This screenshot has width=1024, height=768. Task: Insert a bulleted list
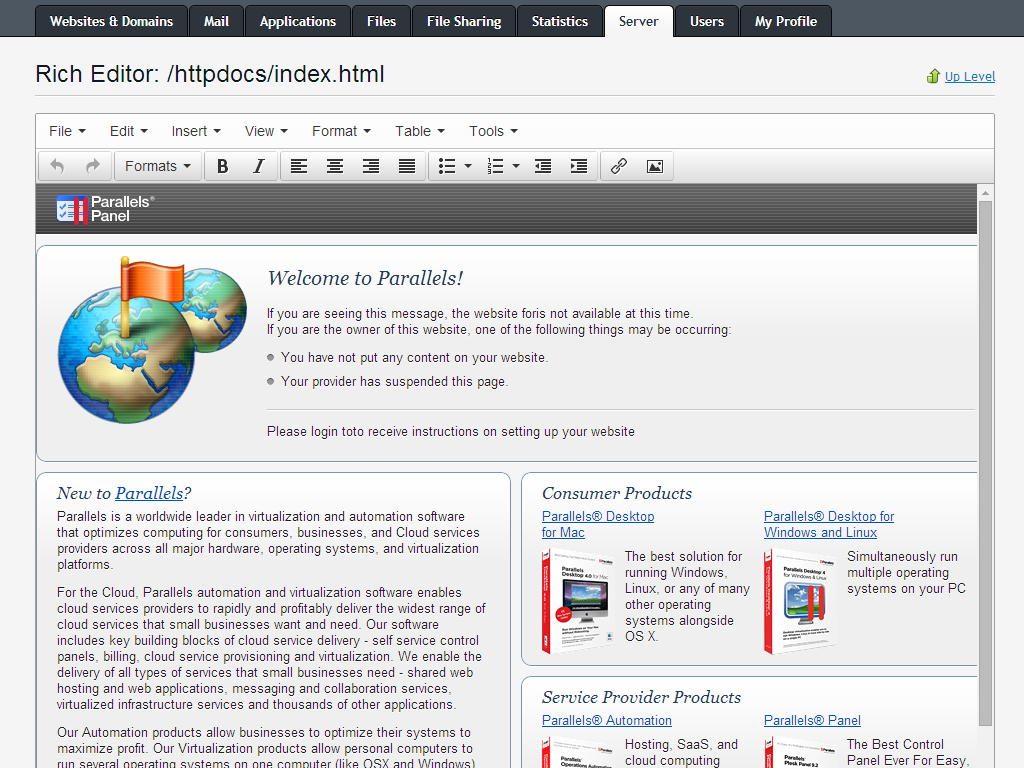[447, 166]
